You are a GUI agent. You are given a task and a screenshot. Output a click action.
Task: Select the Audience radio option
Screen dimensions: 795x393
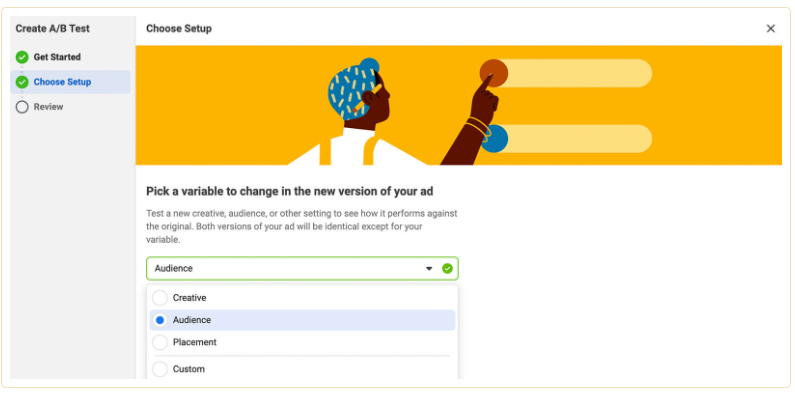point(160,320)
